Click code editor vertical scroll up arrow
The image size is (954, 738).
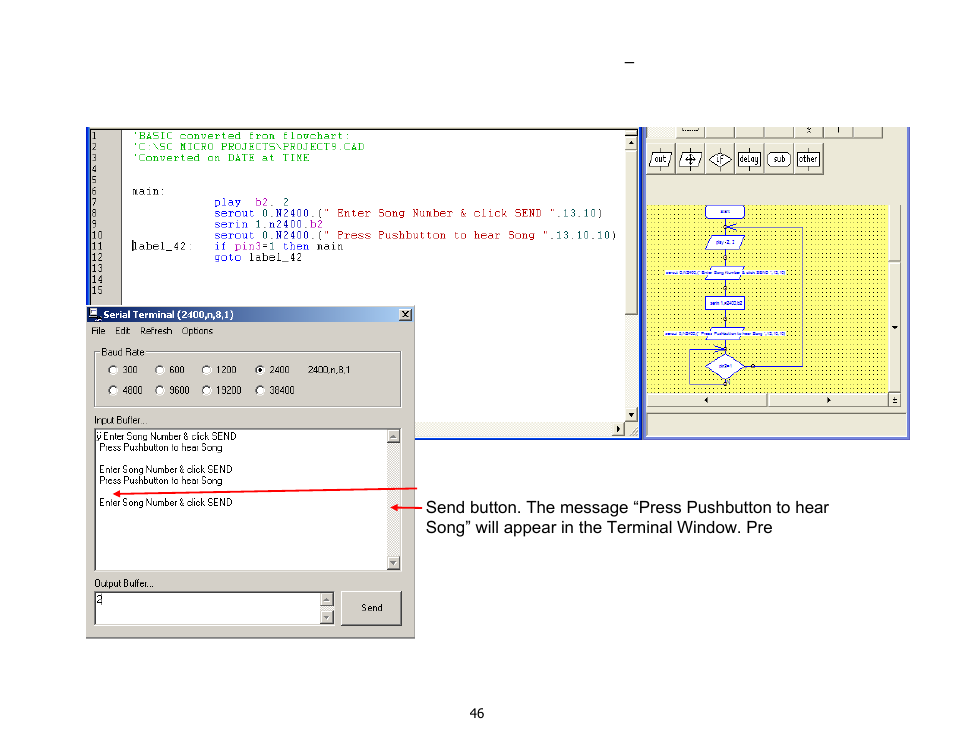pyautogui.click(x=631, y=143)
